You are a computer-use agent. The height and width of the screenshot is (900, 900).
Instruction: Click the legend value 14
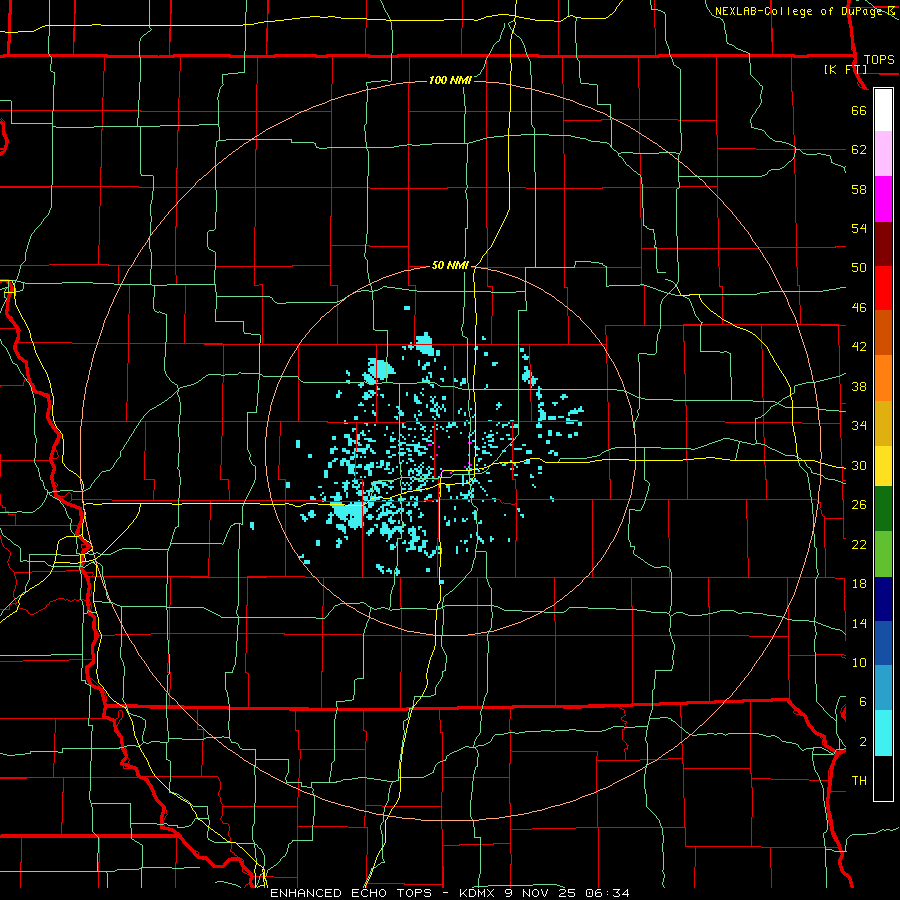pos(859,623)
